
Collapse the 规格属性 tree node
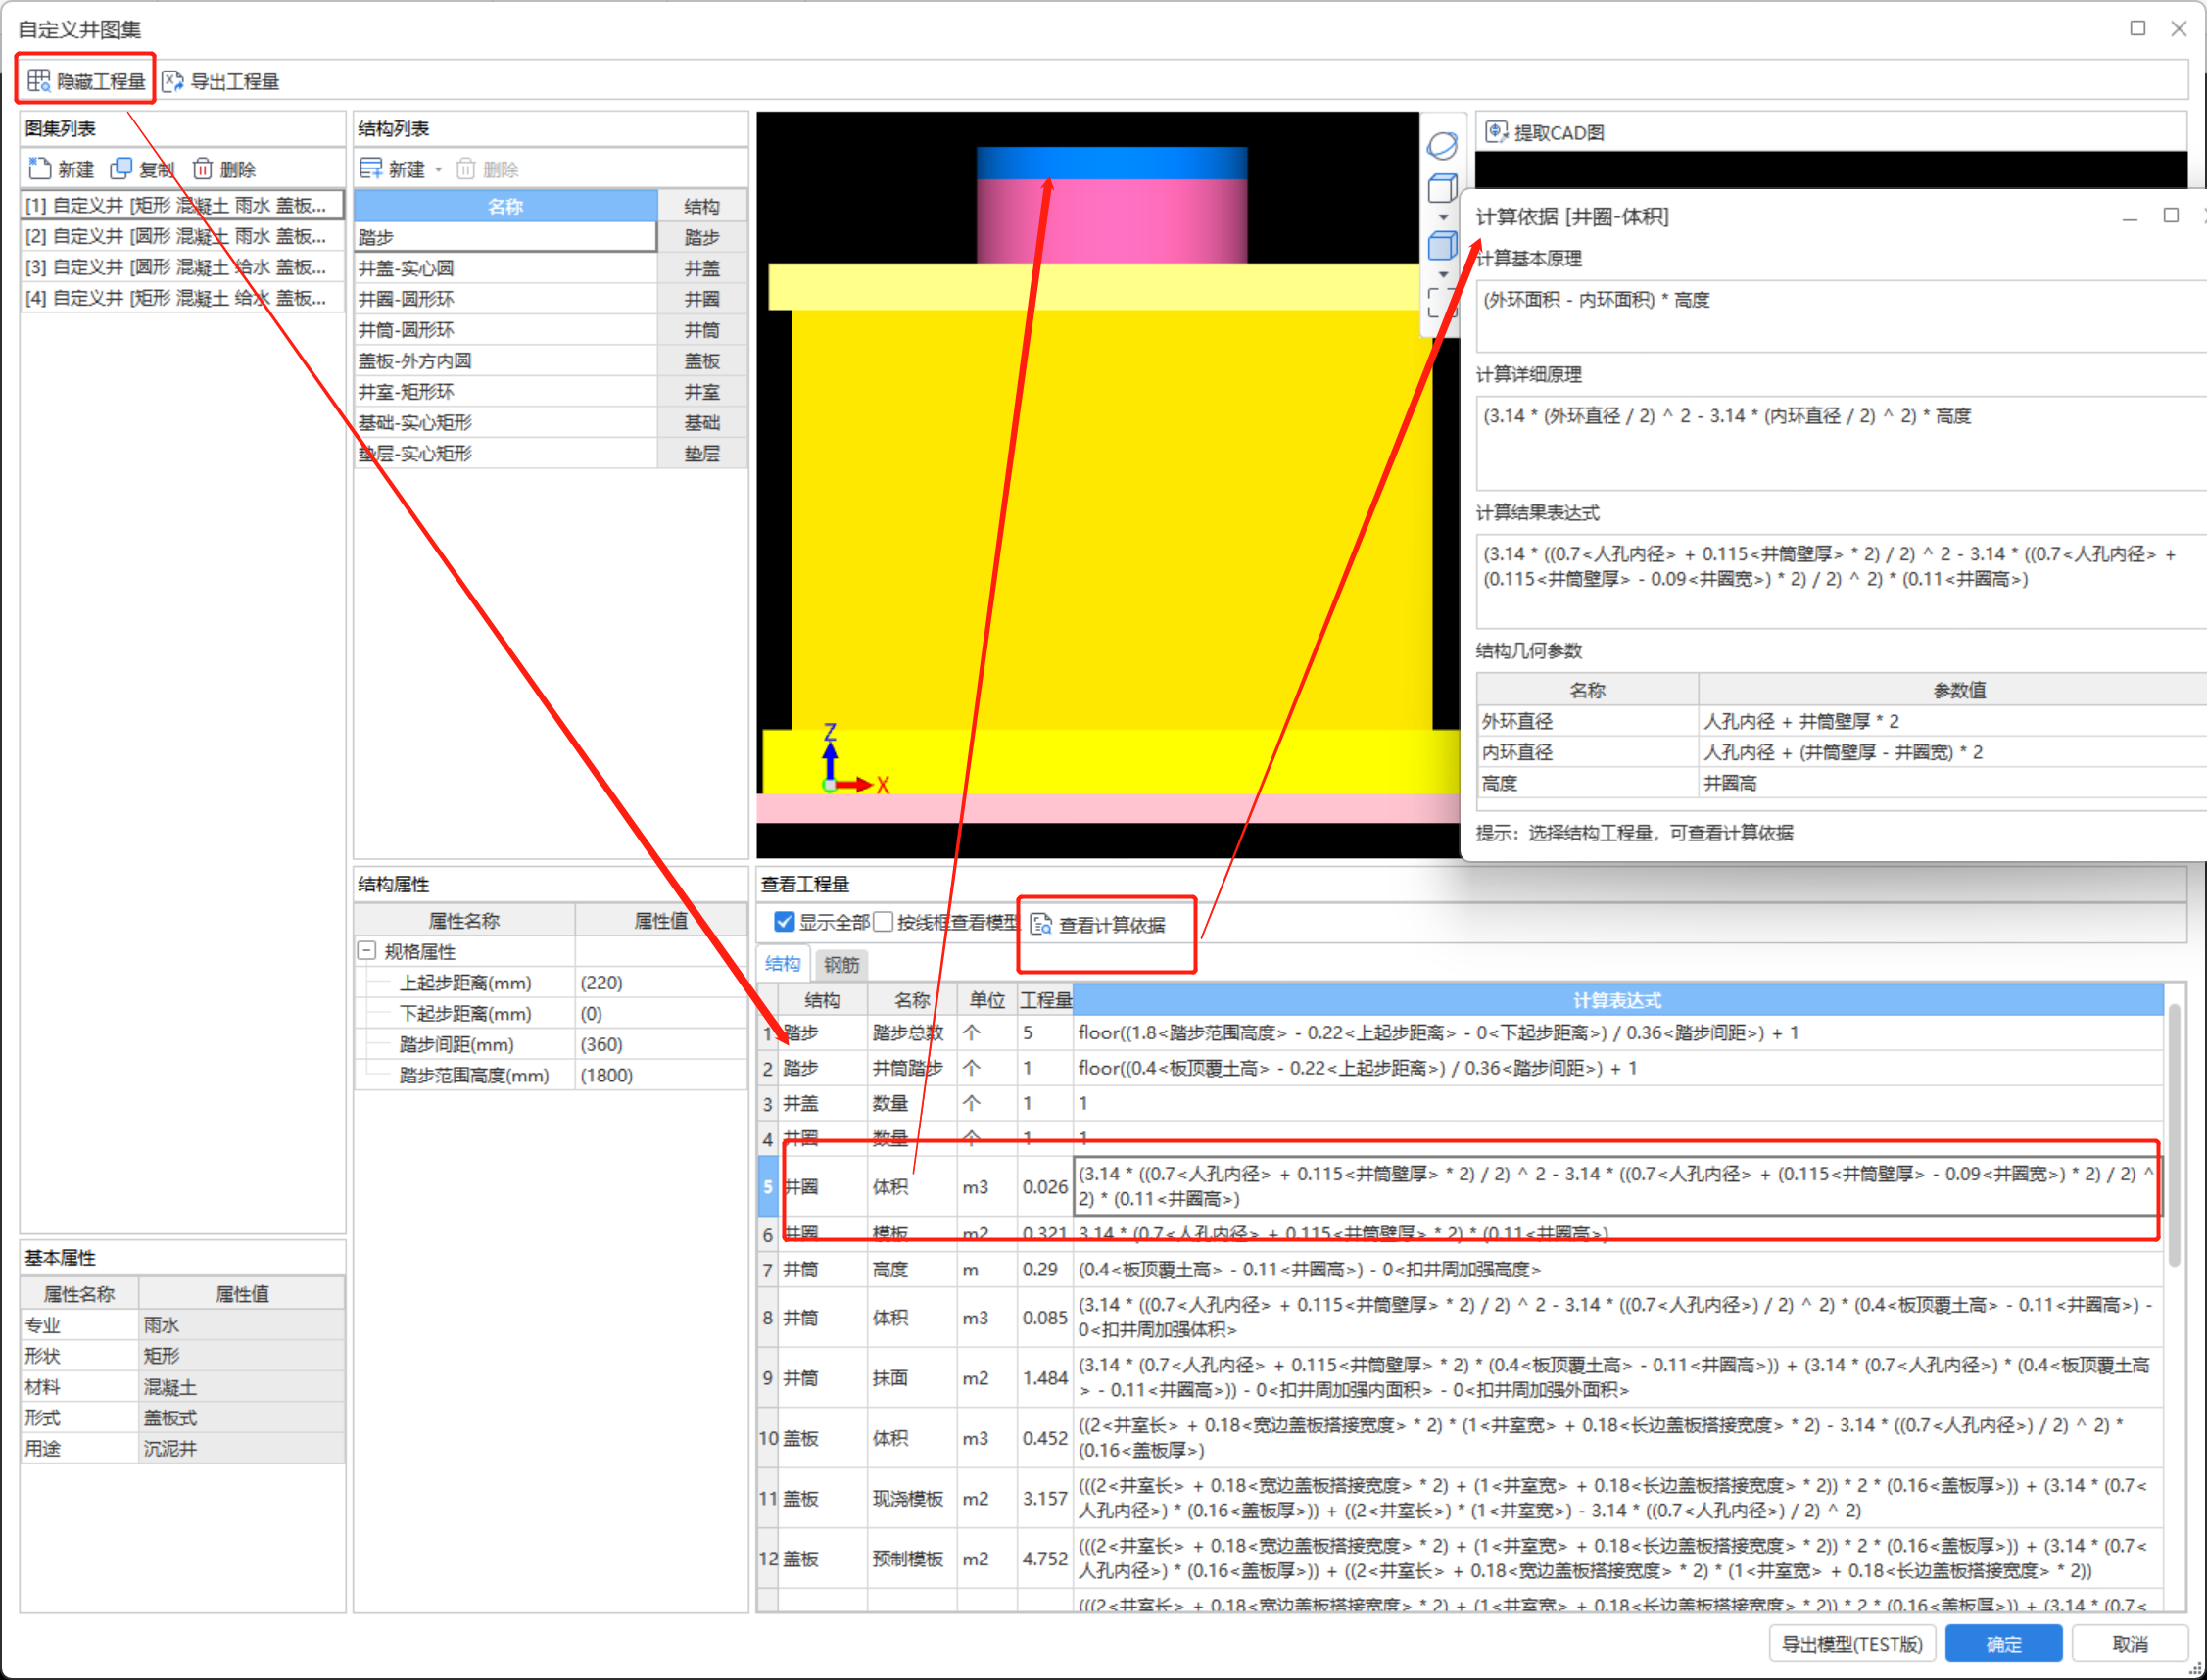click(367, 951)
